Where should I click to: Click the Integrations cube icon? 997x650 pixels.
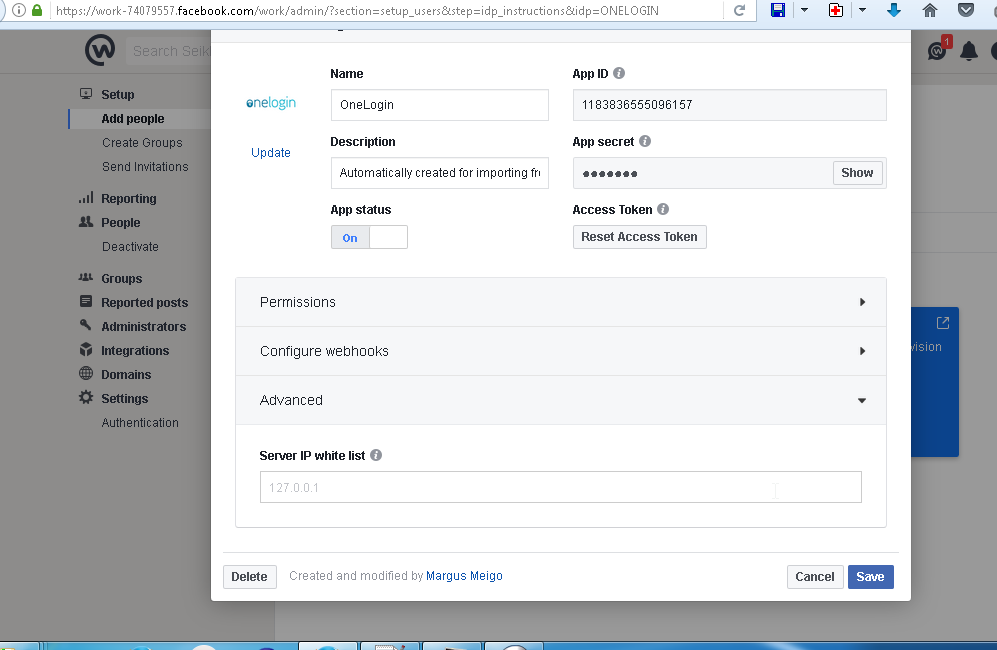click(x=86, y=349)
